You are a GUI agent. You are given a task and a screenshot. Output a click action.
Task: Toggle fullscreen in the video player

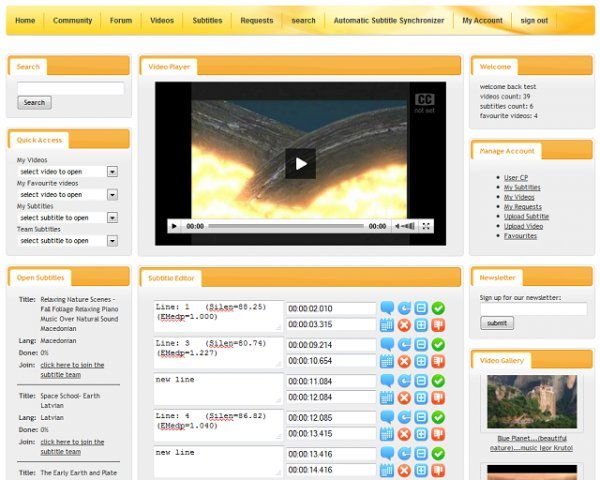pos(427,227)
